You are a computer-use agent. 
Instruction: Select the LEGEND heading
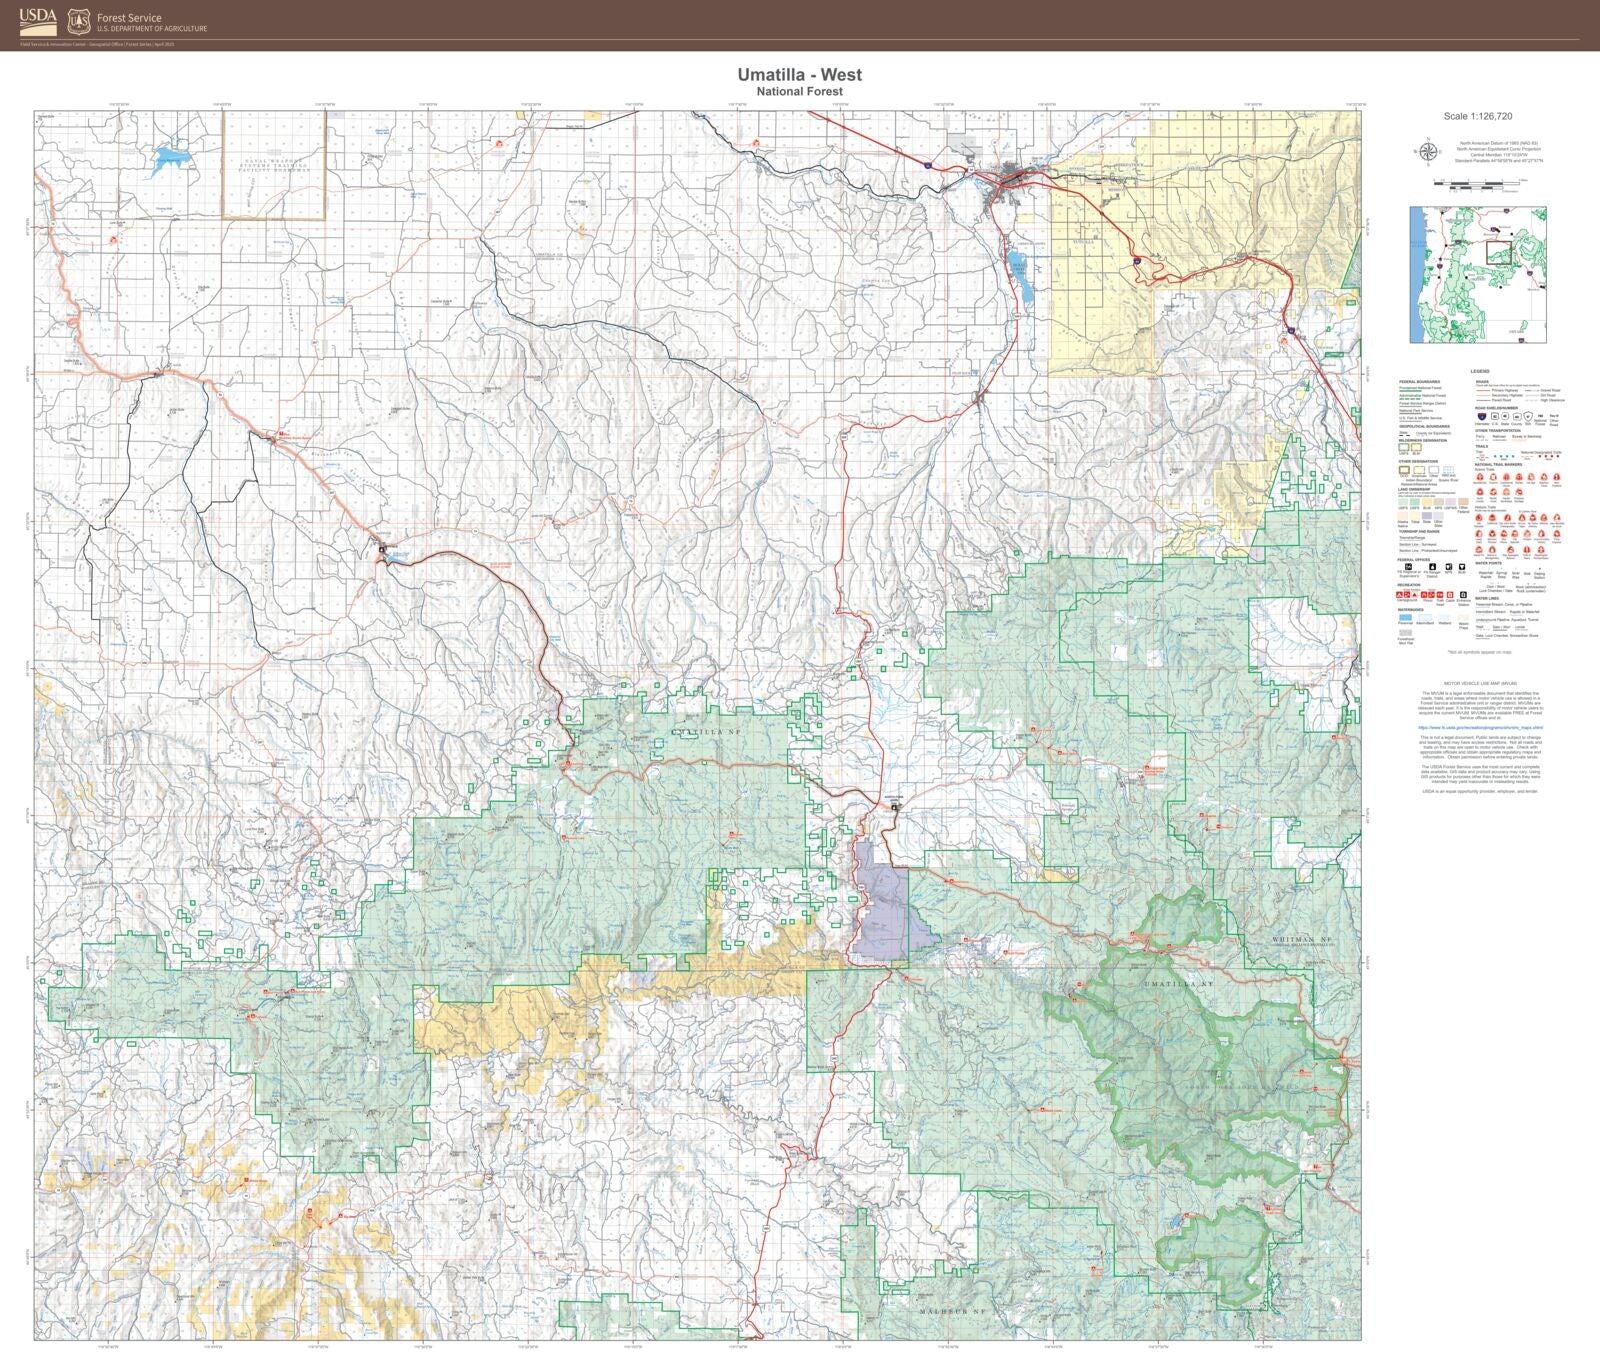coord(1479,371)
